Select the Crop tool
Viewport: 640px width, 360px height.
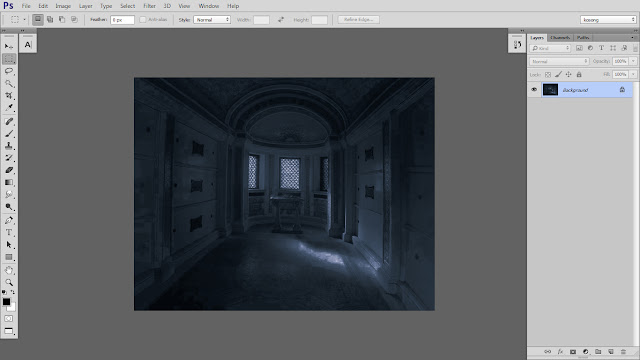[9, 96]
